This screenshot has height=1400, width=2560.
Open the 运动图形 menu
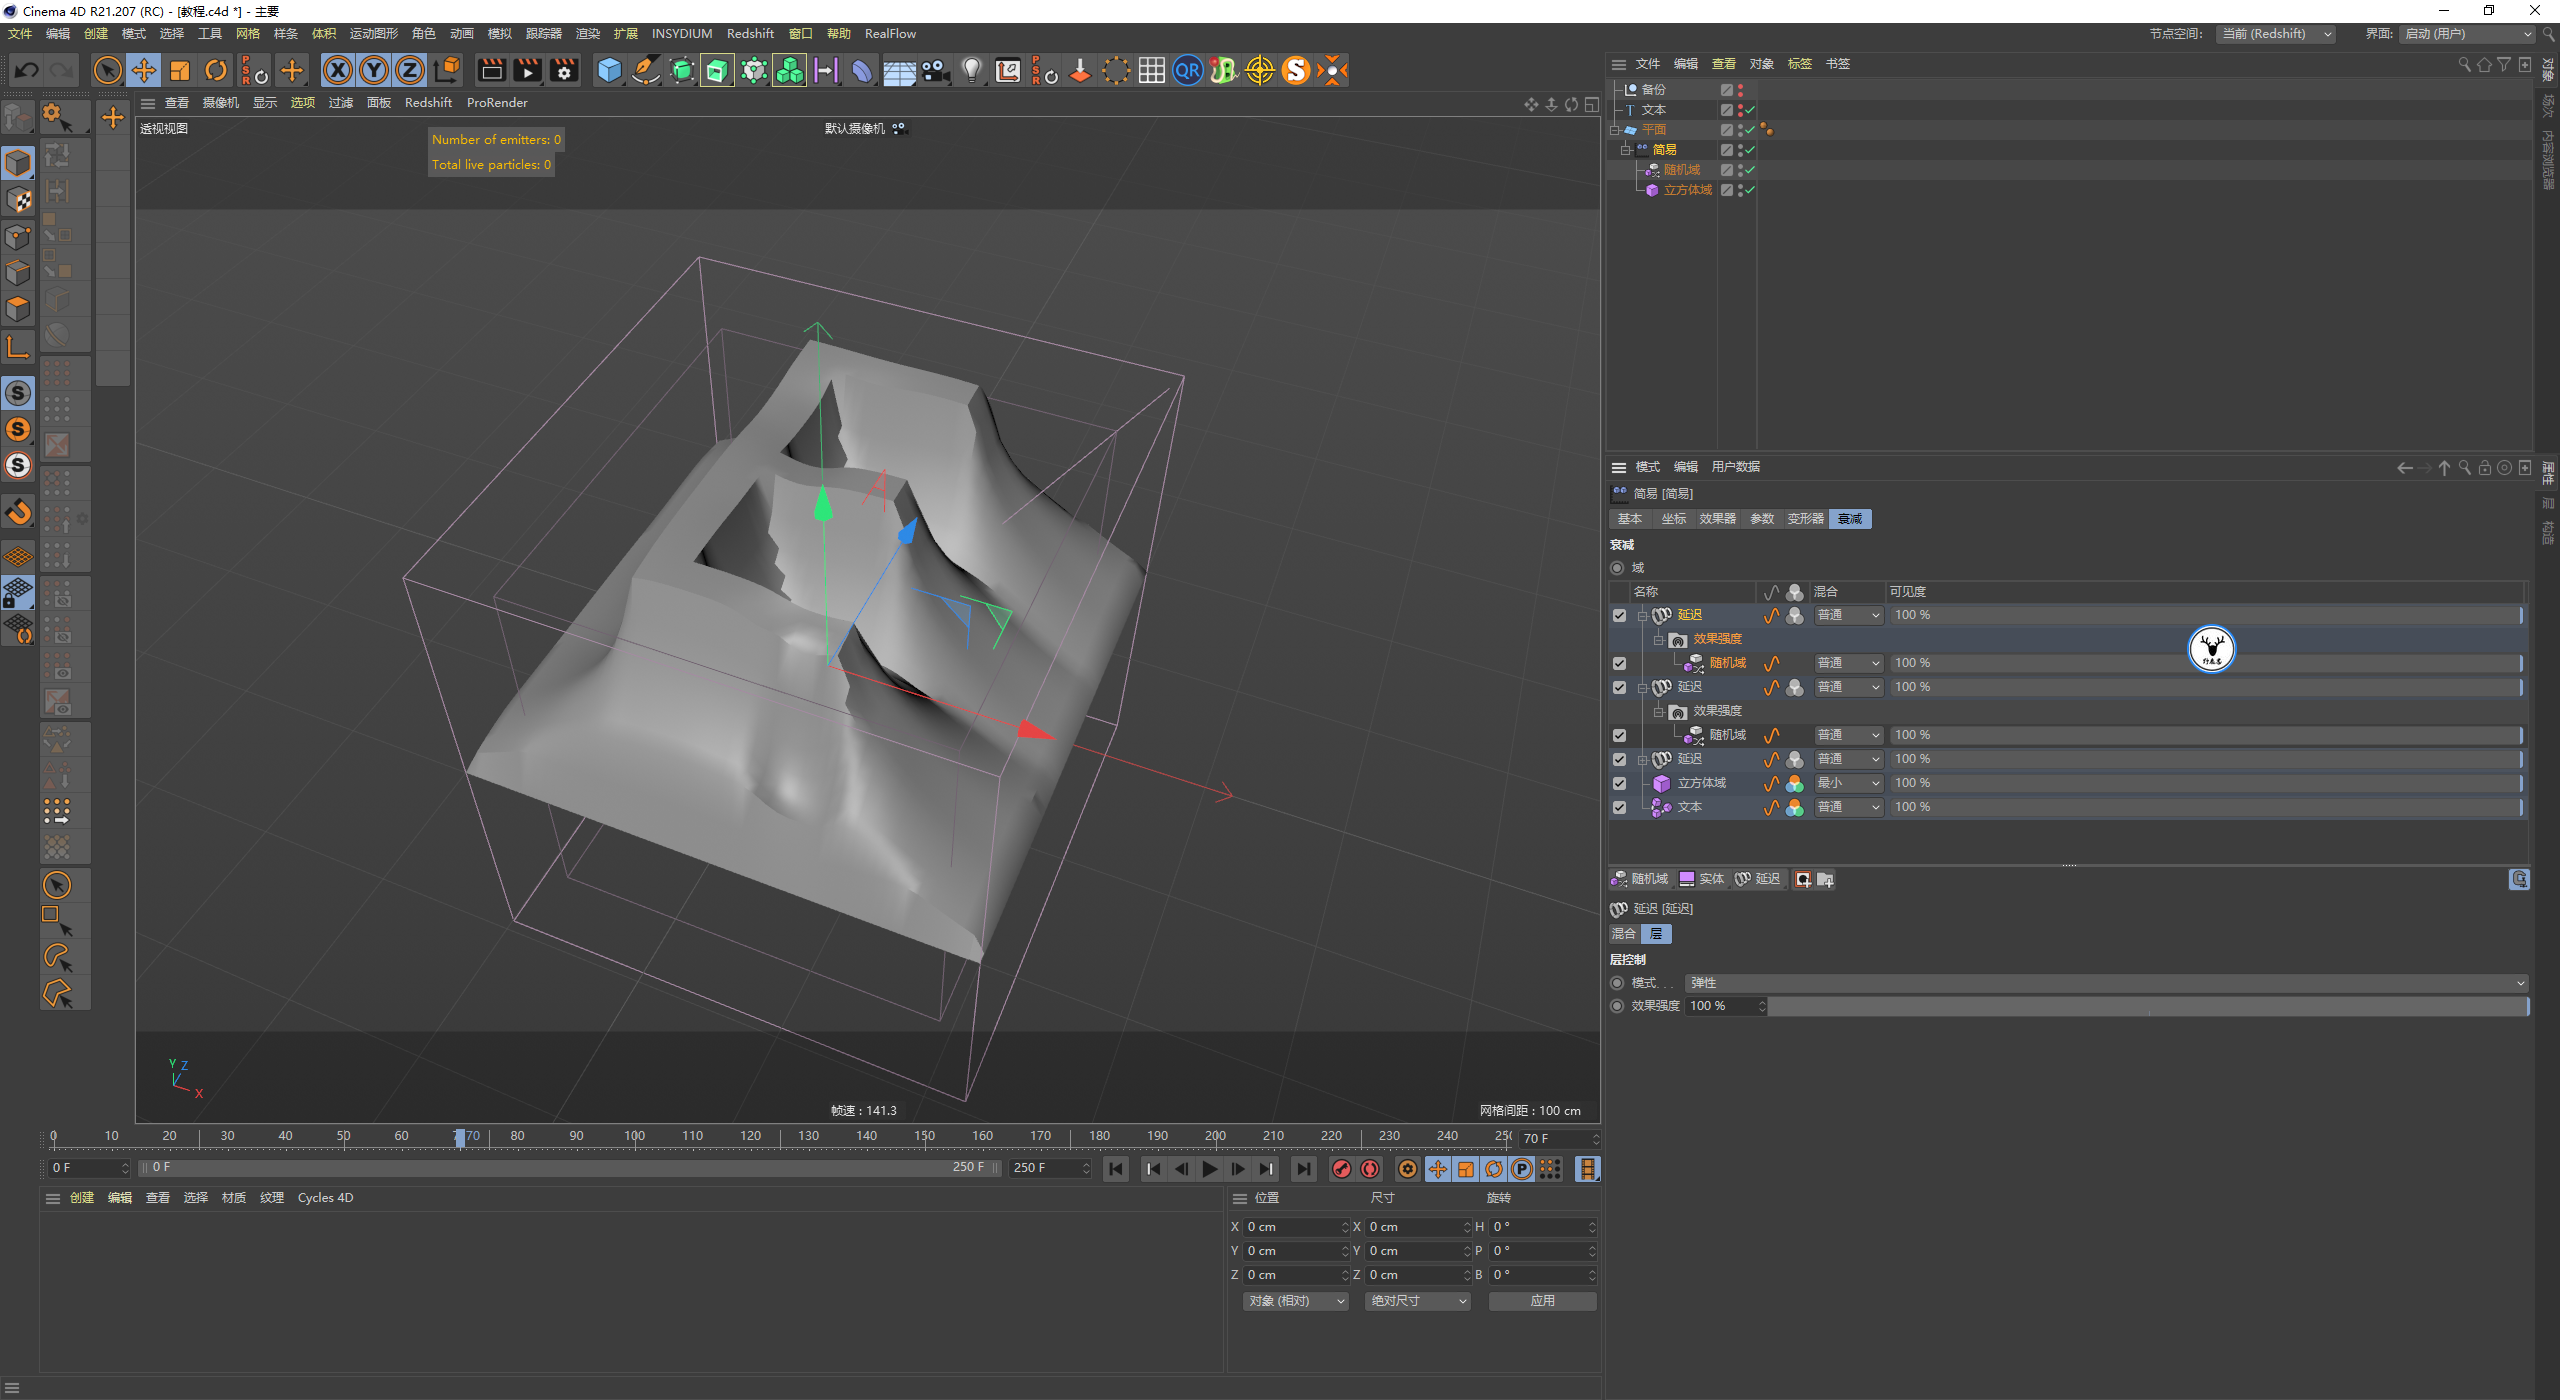[x=373, y=34]
